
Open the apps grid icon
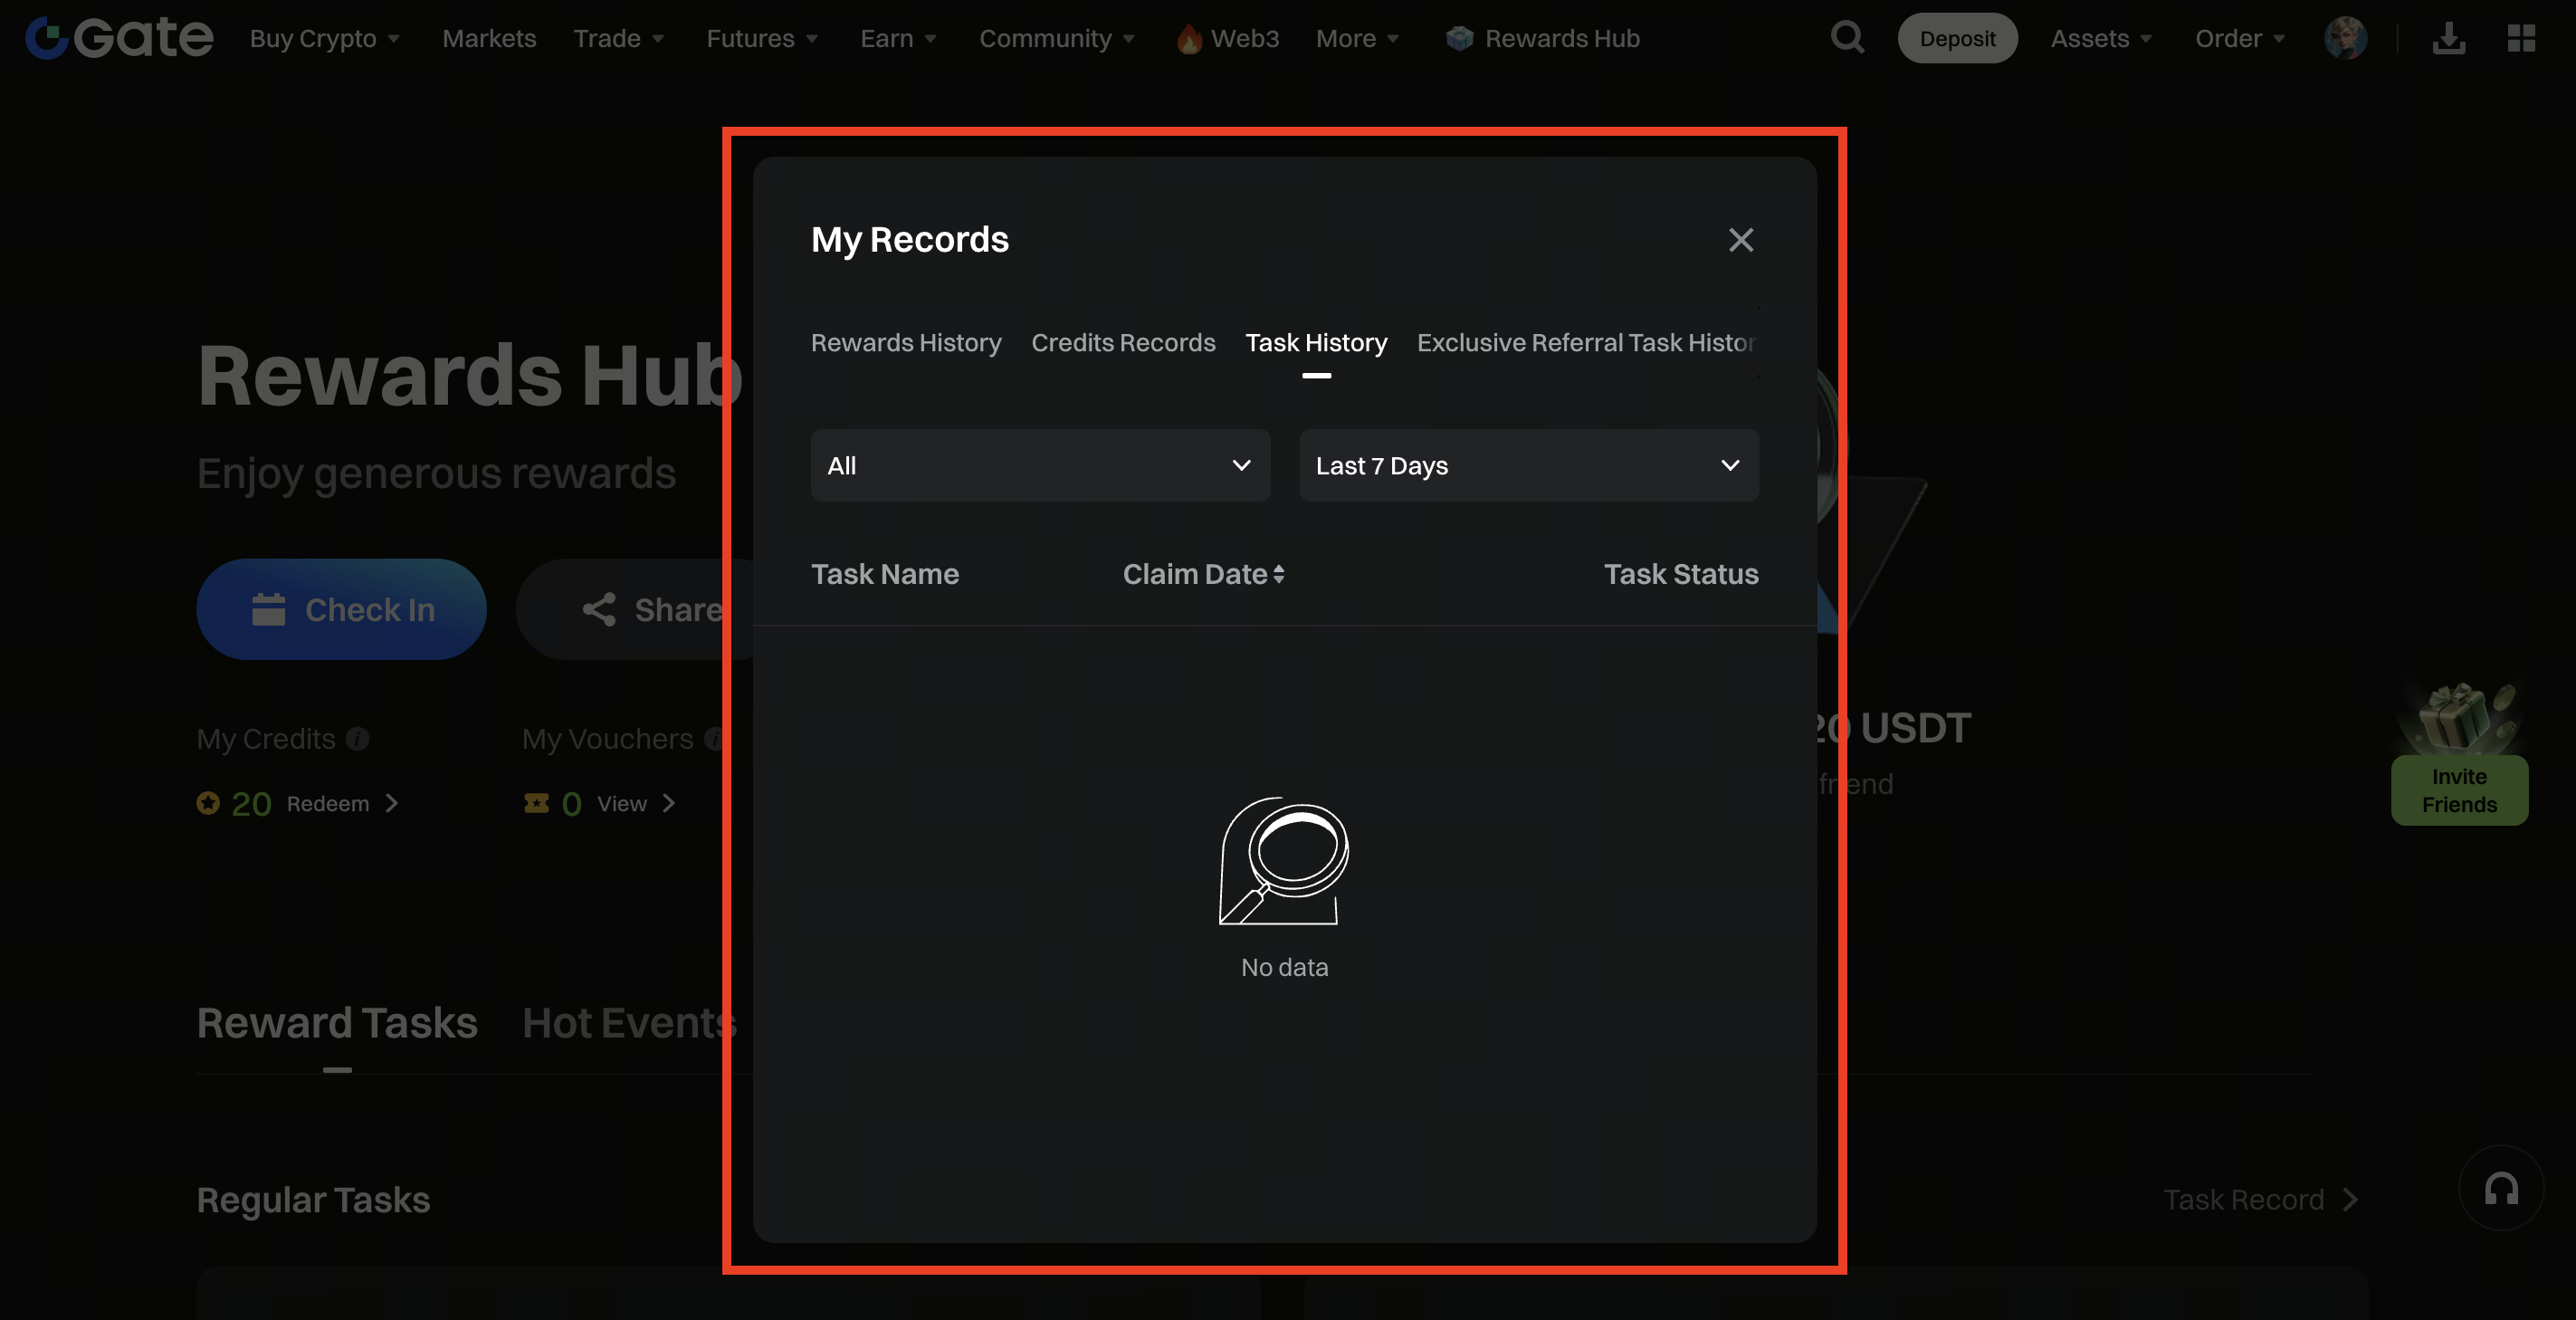coord(2521,38)
